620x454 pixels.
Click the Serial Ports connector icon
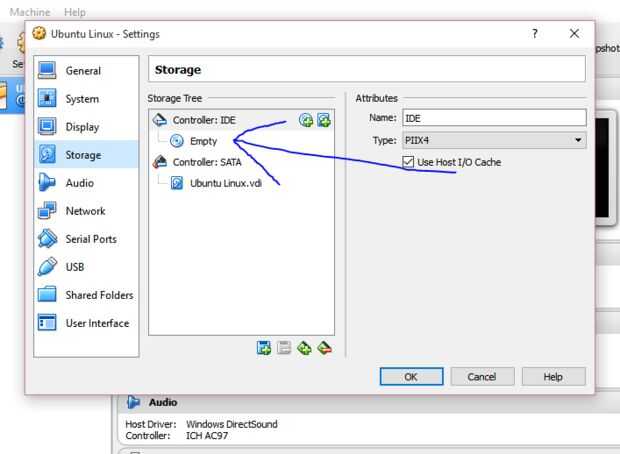click(x=47, y=239)
